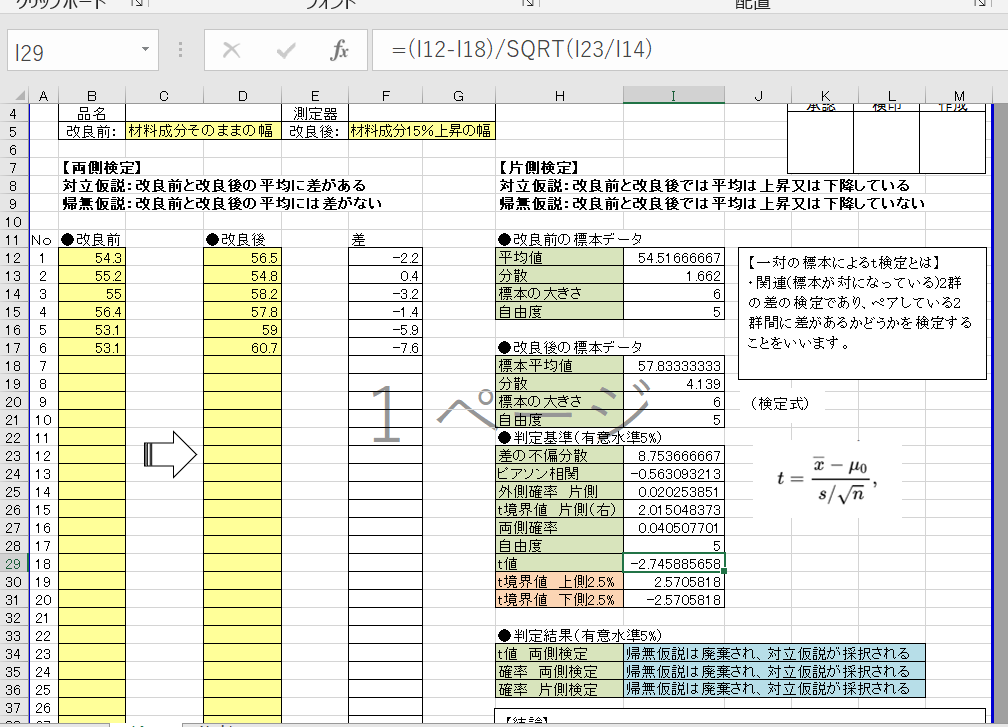
Task: Click cell containing 56.4 in 改良前 column
Action: pyautogui.click(x=92, y=312)
